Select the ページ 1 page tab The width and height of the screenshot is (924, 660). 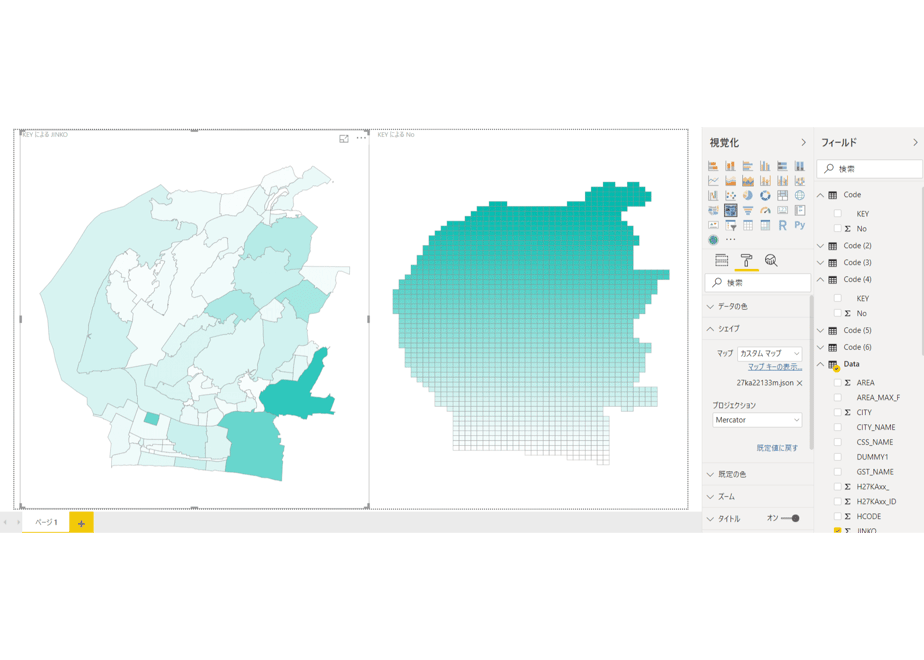[x=46, y=523]
